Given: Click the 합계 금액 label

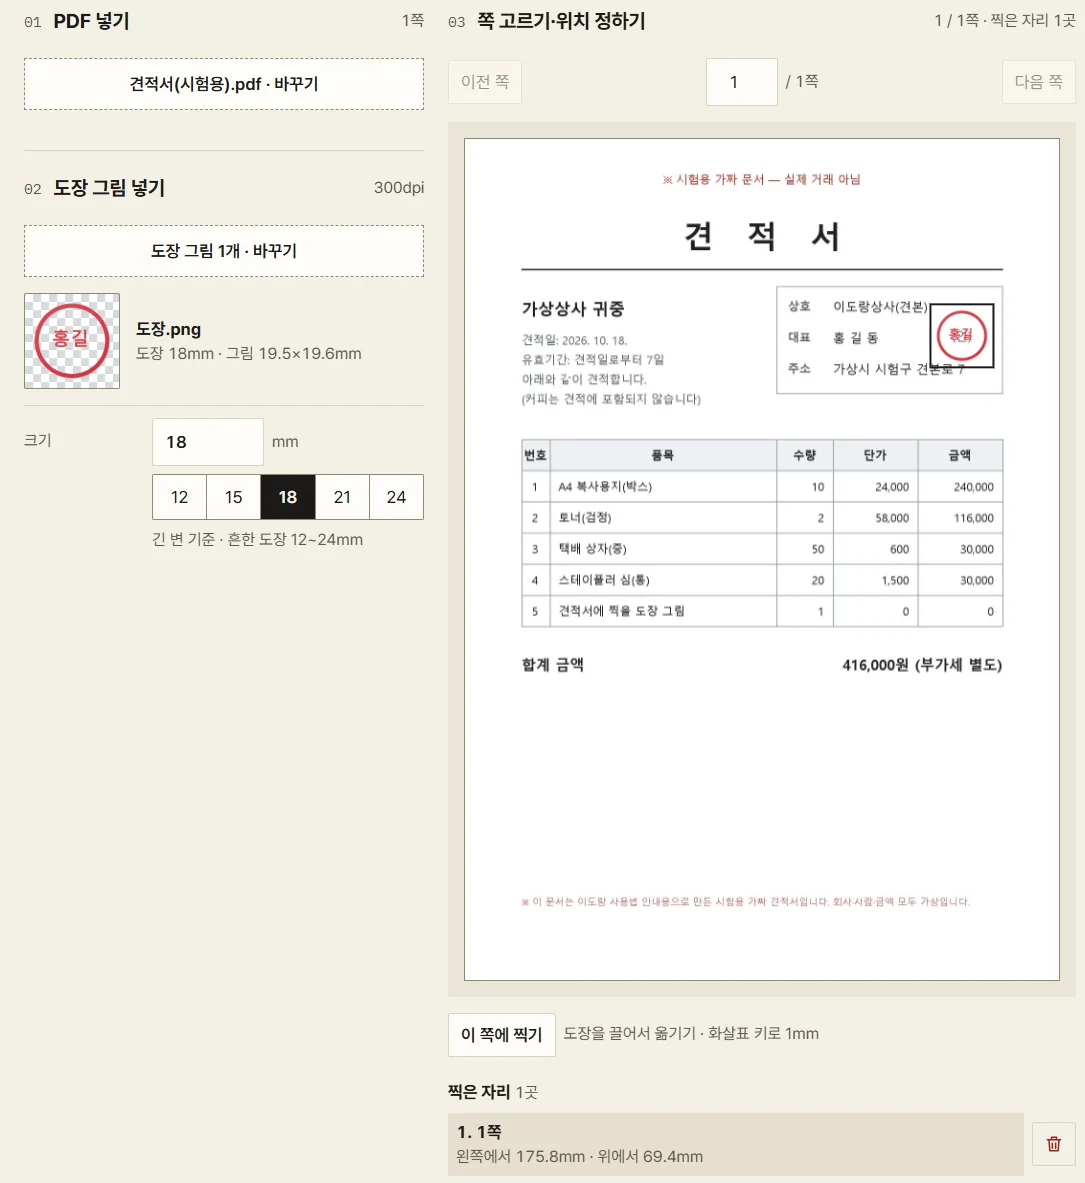Looking at the screenshot, I should (552, 665).
